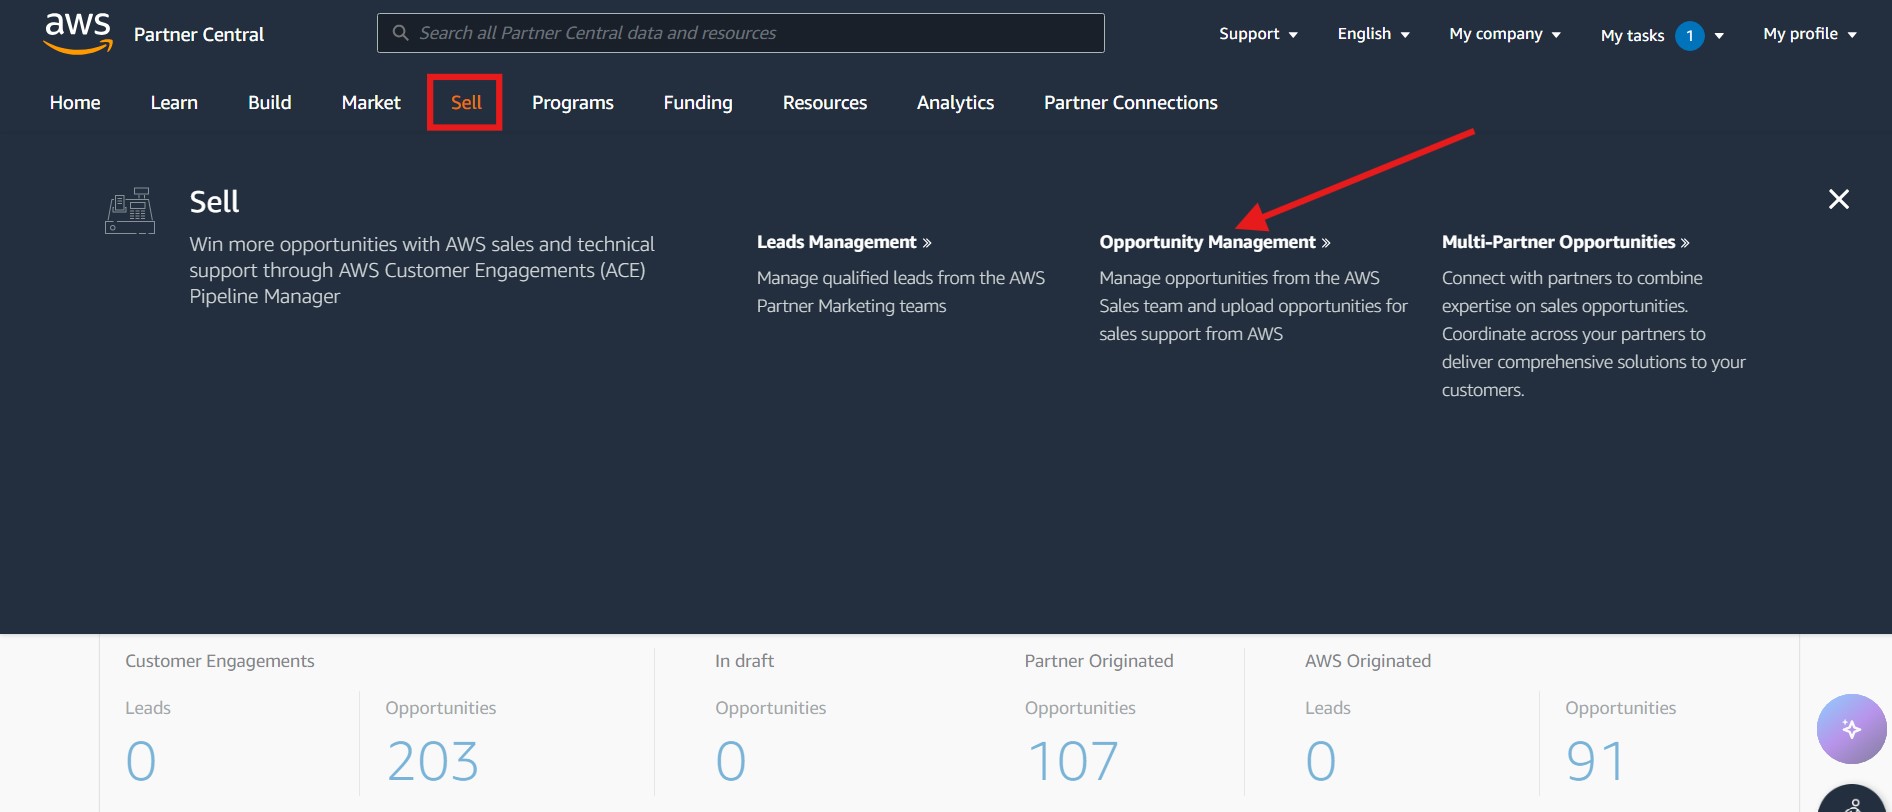
Task: Click the AWS Originated opportunities count 91
Action: point(1595,762)
